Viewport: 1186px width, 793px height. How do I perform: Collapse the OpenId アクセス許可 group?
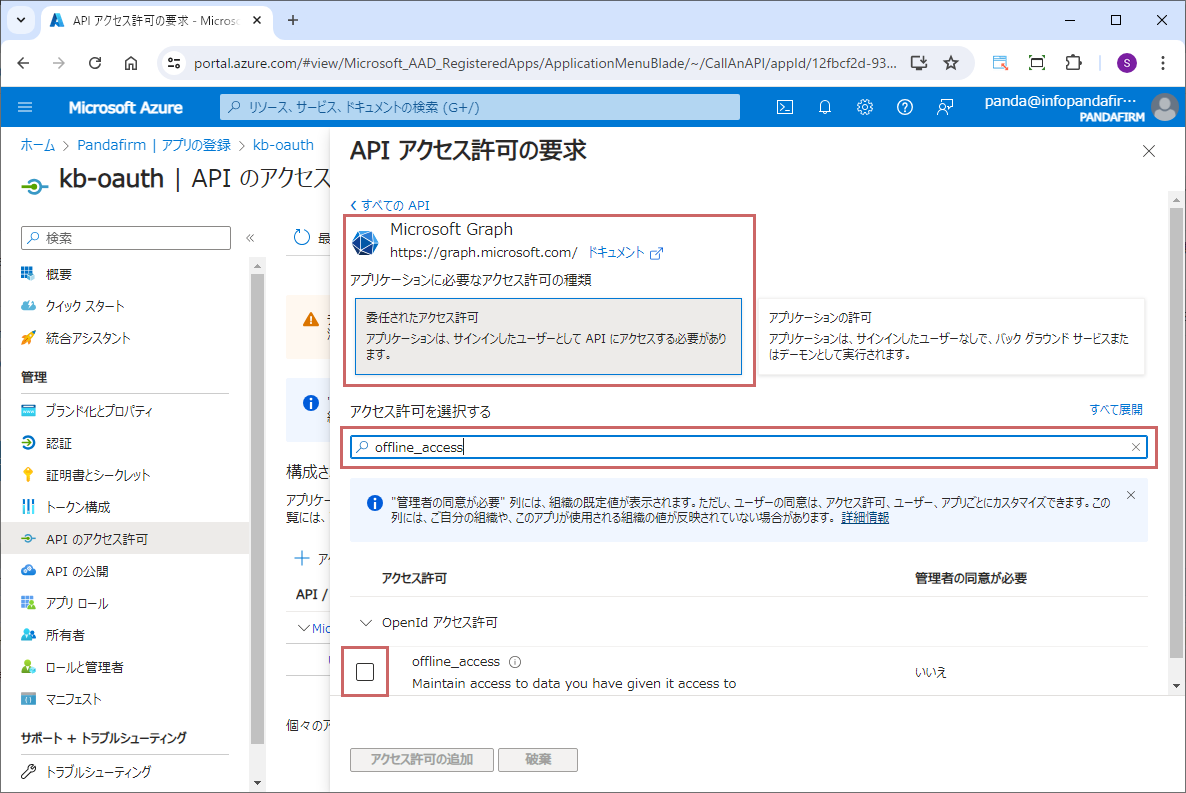tap(365, 622)
